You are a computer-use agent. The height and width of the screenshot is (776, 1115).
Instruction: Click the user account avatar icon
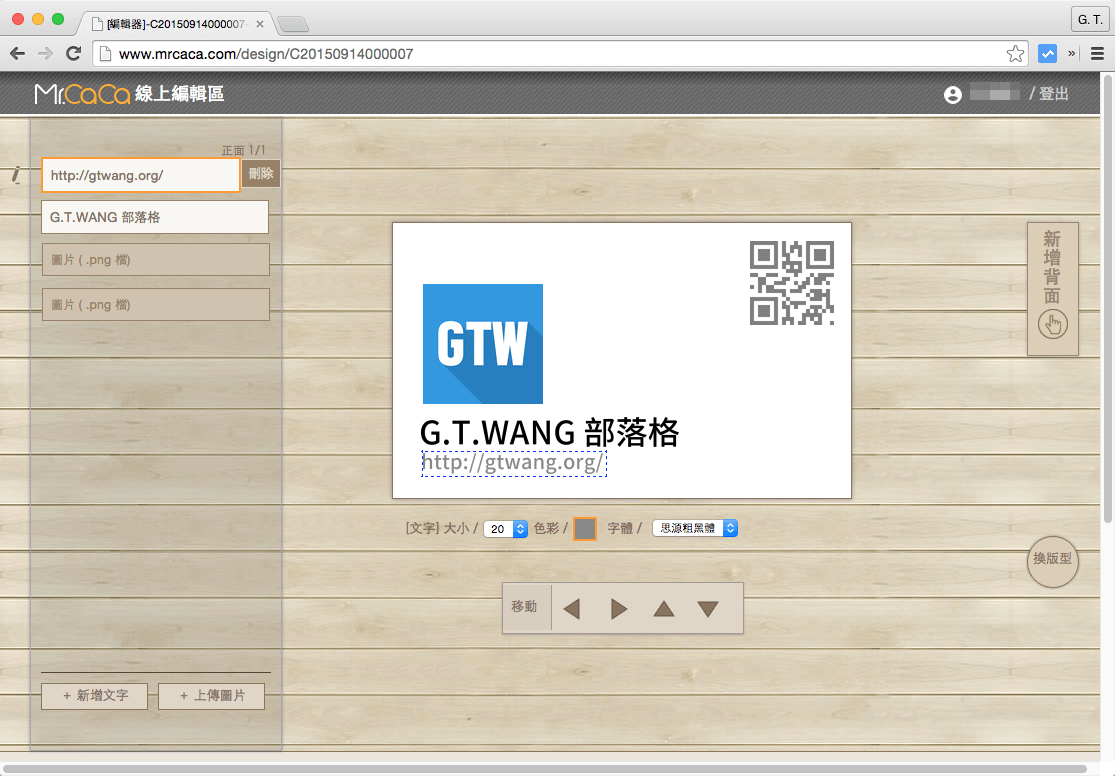tap(953, 94)
